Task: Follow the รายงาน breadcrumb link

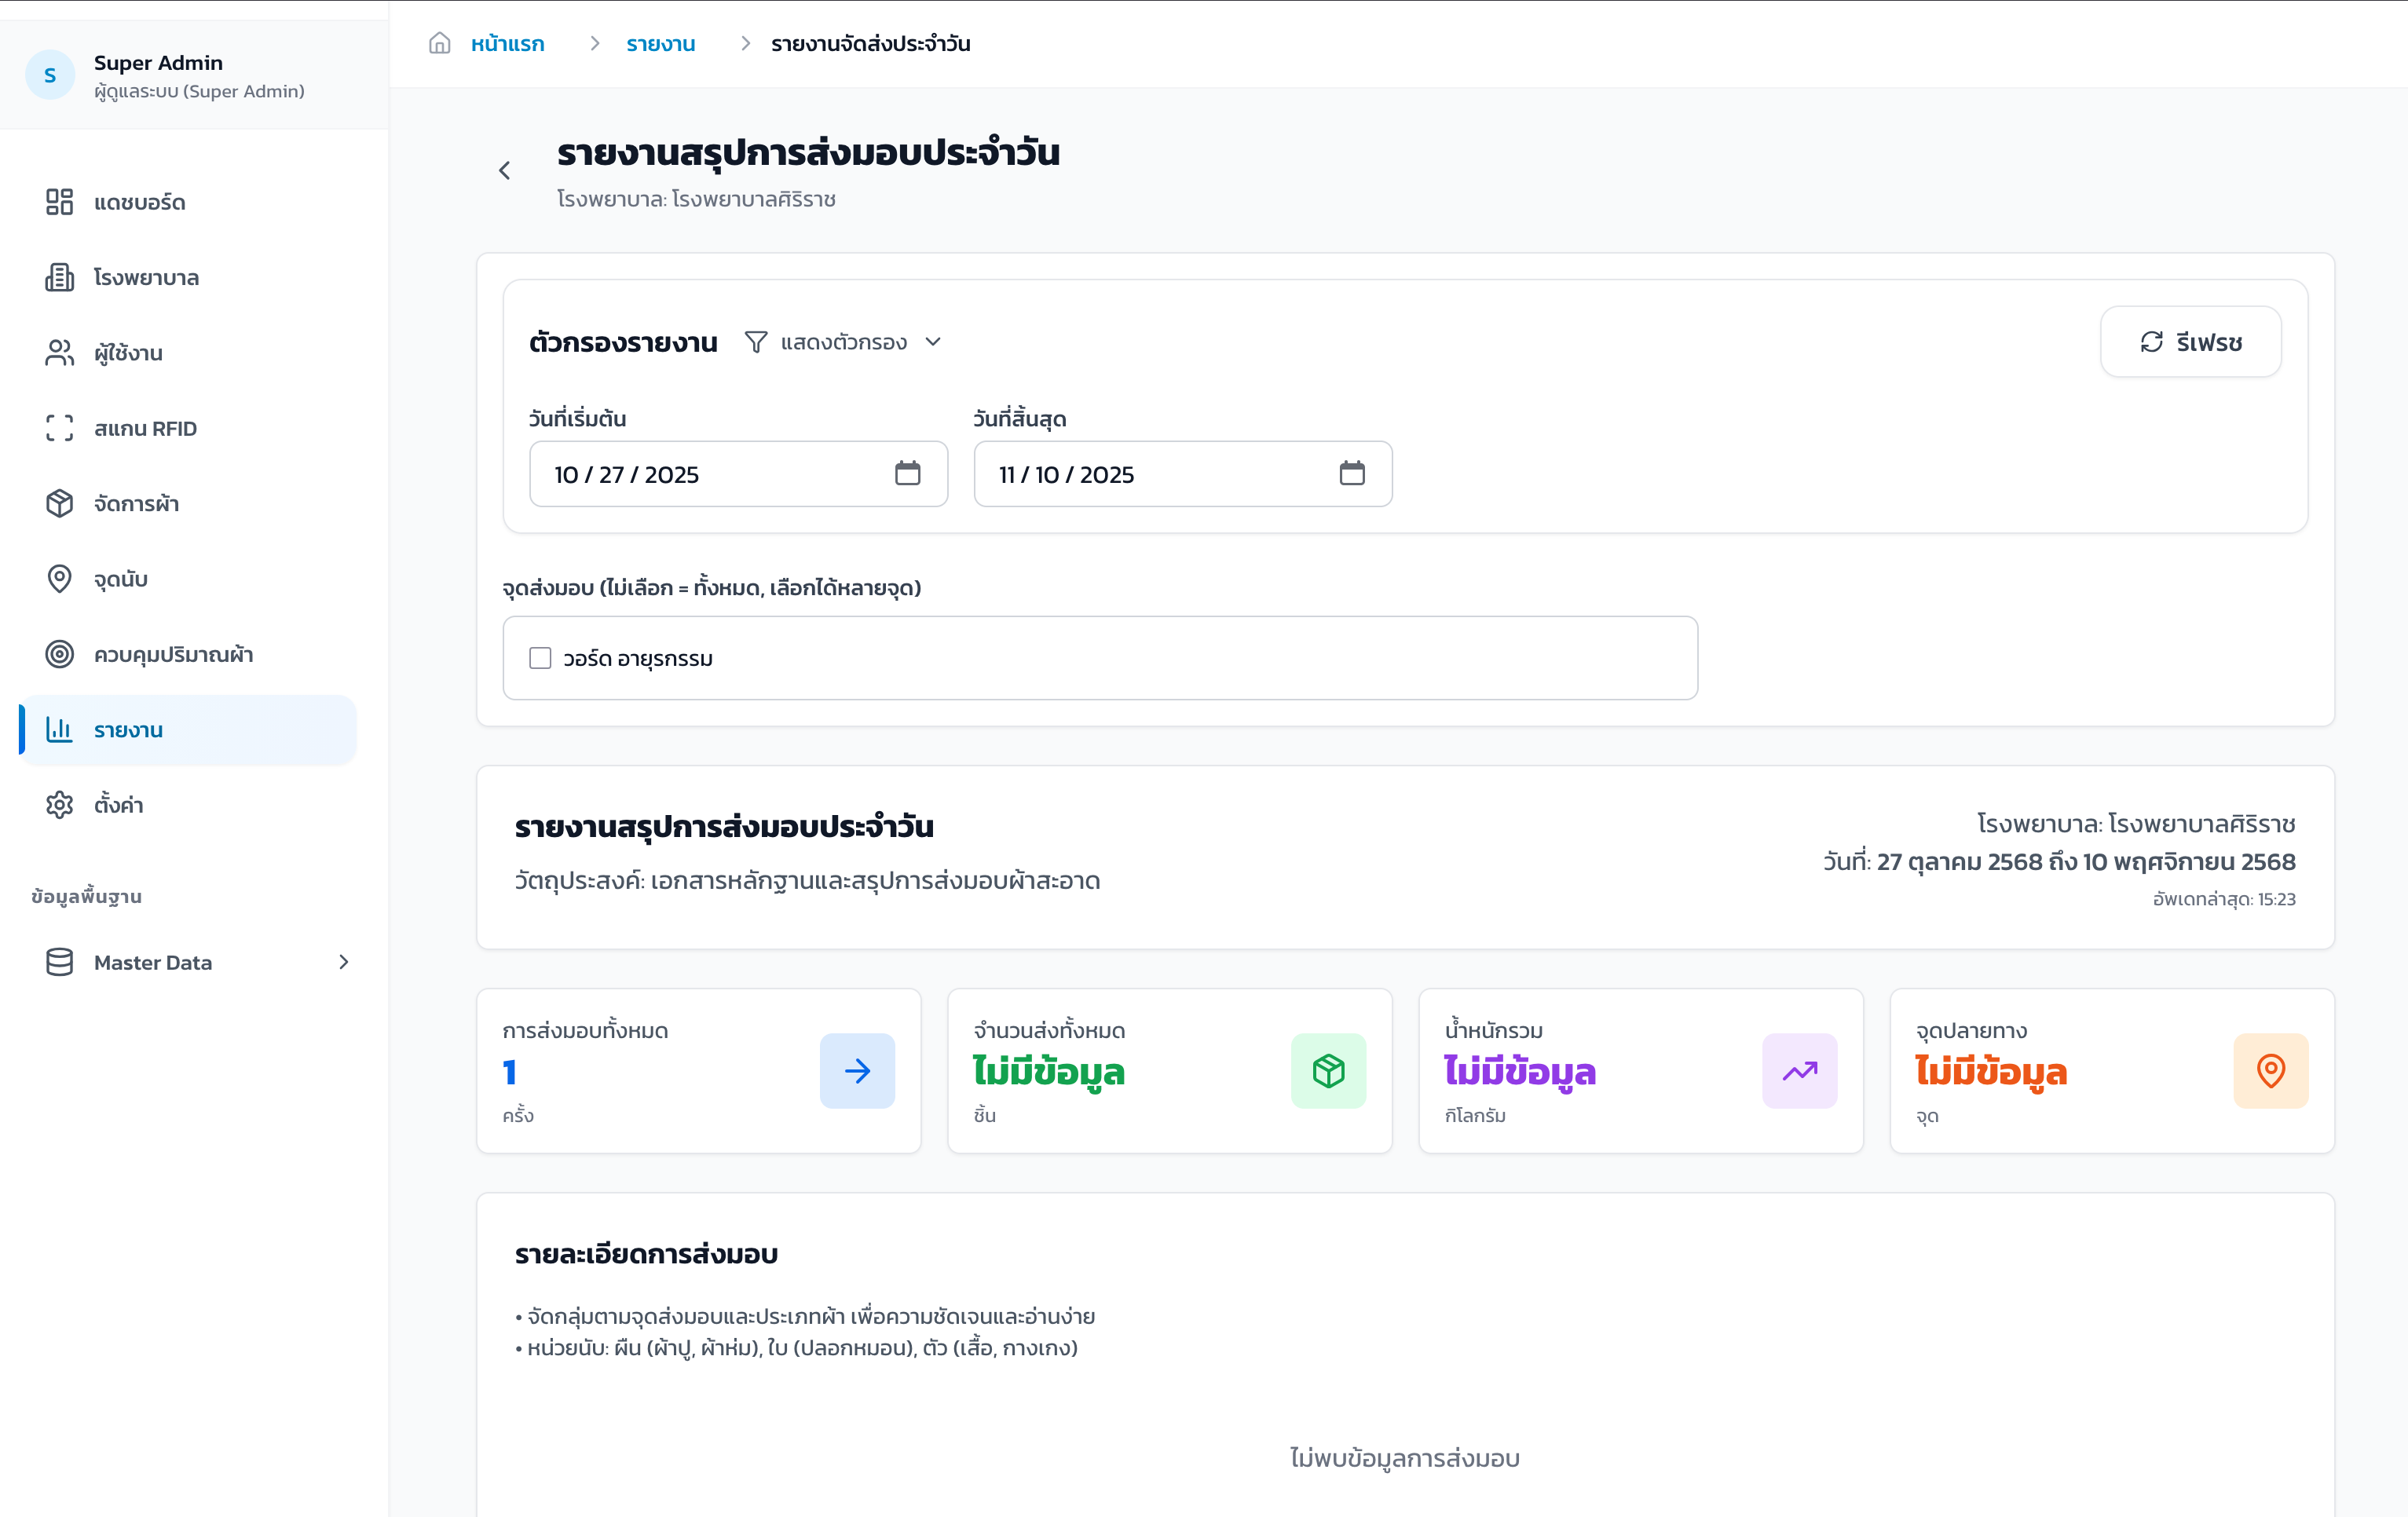Action: pyautogui.click(x=660, y=44)
